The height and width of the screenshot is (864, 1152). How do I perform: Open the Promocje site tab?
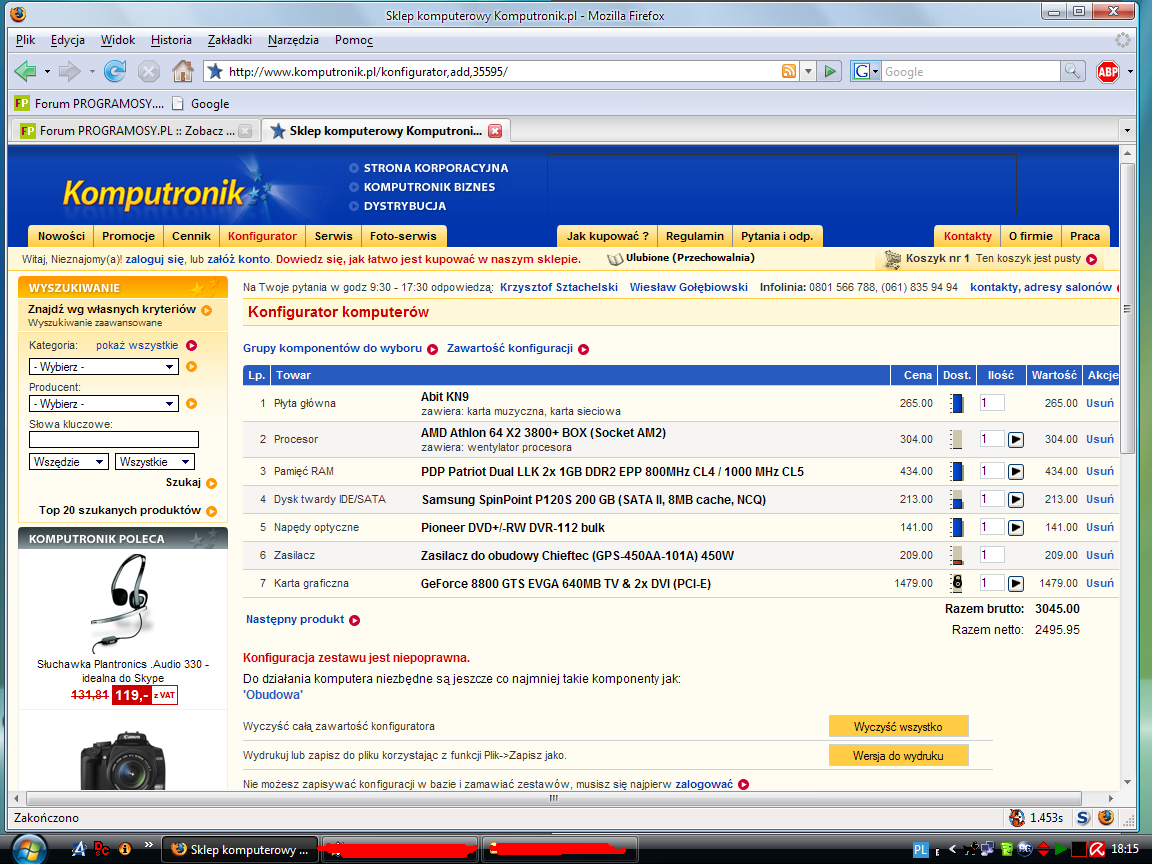coord(129,236)
